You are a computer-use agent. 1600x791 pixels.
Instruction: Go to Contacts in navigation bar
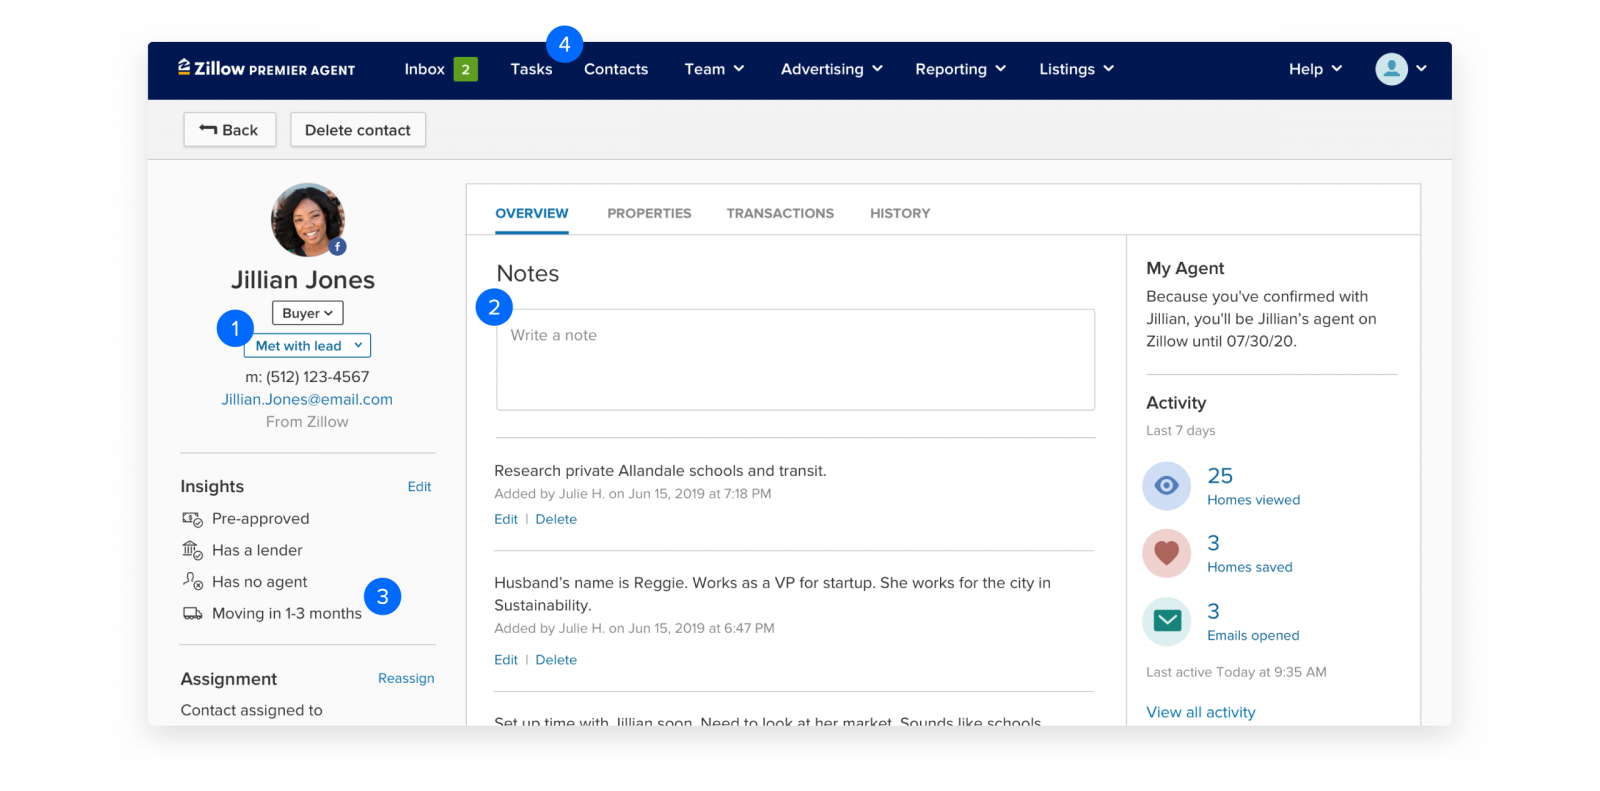point(616,69)
